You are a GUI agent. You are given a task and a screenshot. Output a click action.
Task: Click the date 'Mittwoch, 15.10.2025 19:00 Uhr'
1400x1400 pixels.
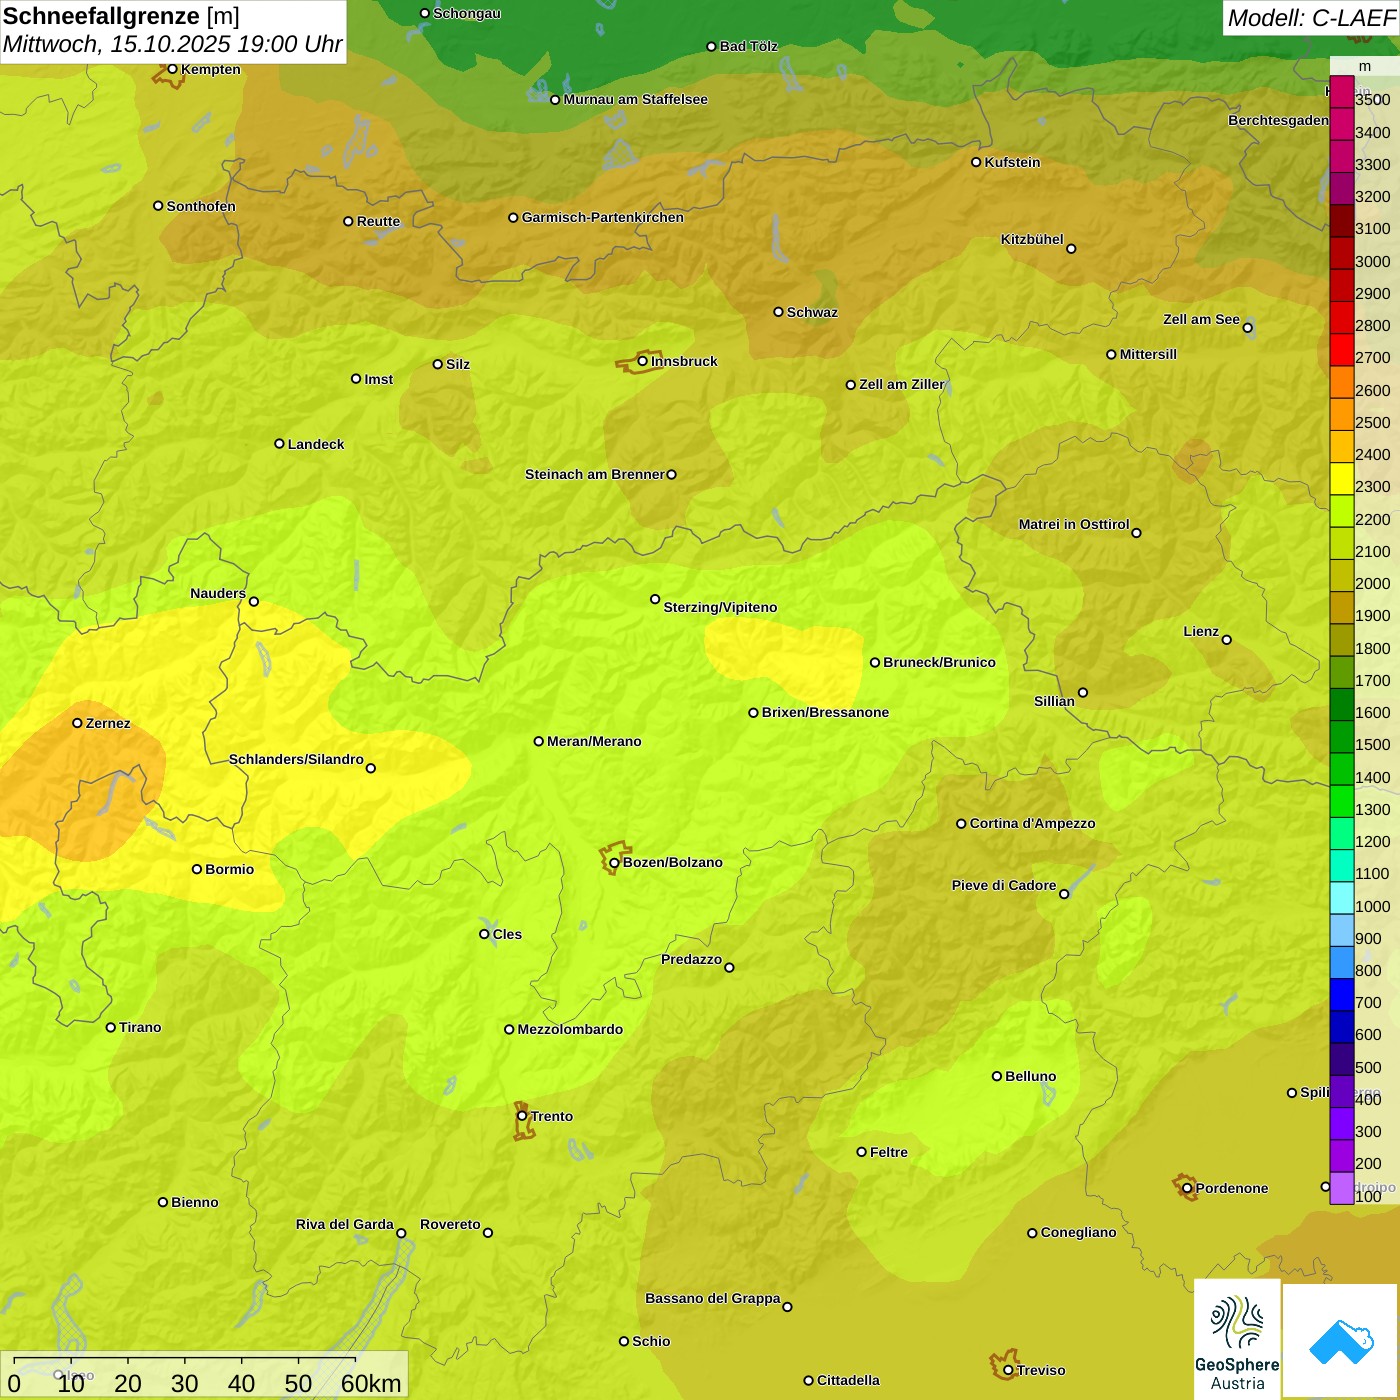173,44
